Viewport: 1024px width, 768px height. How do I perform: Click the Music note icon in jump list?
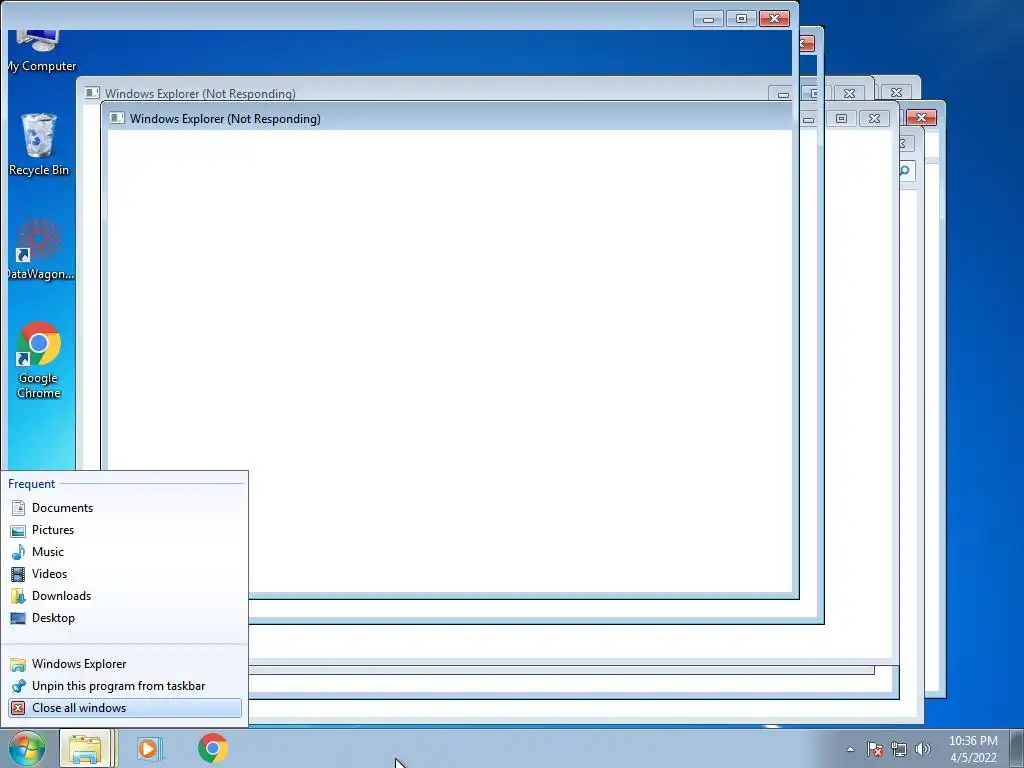click(18, 552)
